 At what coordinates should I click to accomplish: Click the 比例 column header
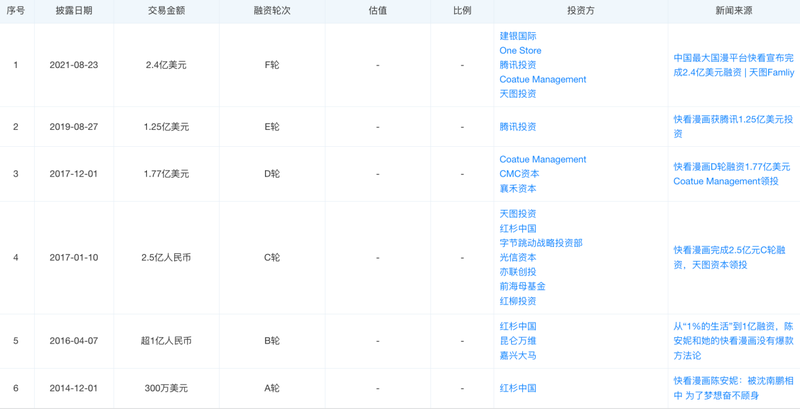pyautogui.click(x=462, y=11)
